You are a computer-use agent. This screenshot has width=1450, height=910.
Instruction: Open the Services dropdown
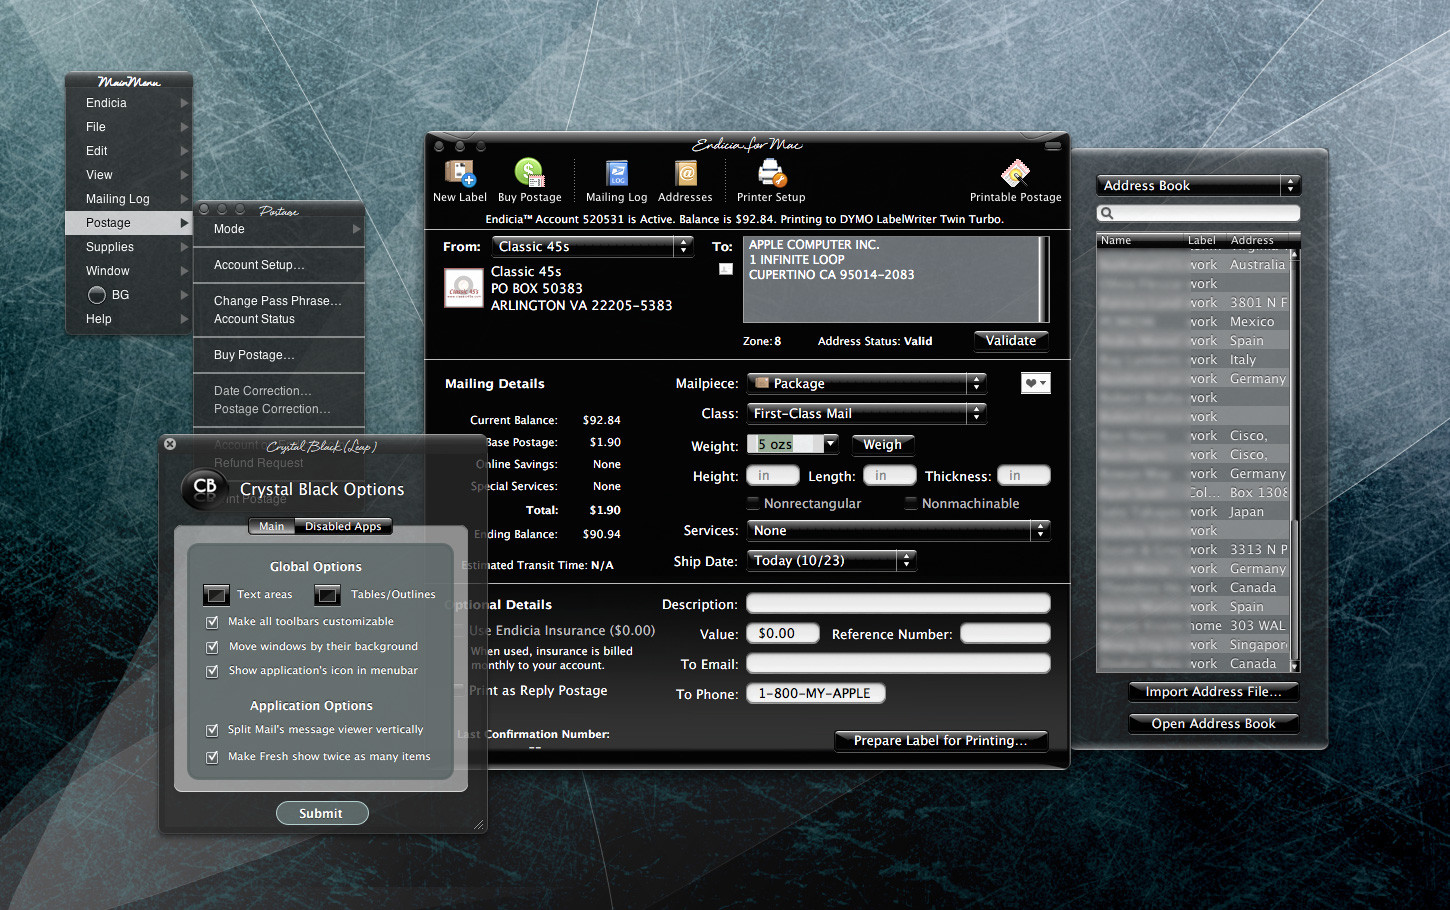coord(898,530)
